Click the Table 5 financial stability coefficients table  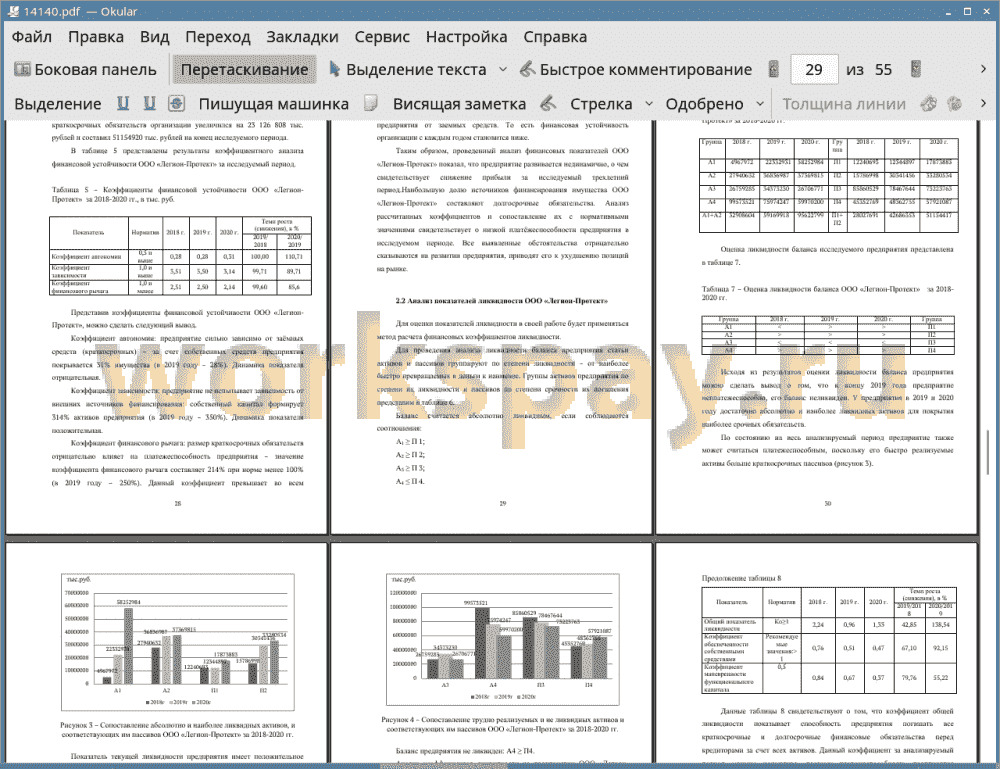tap(180, 256)
